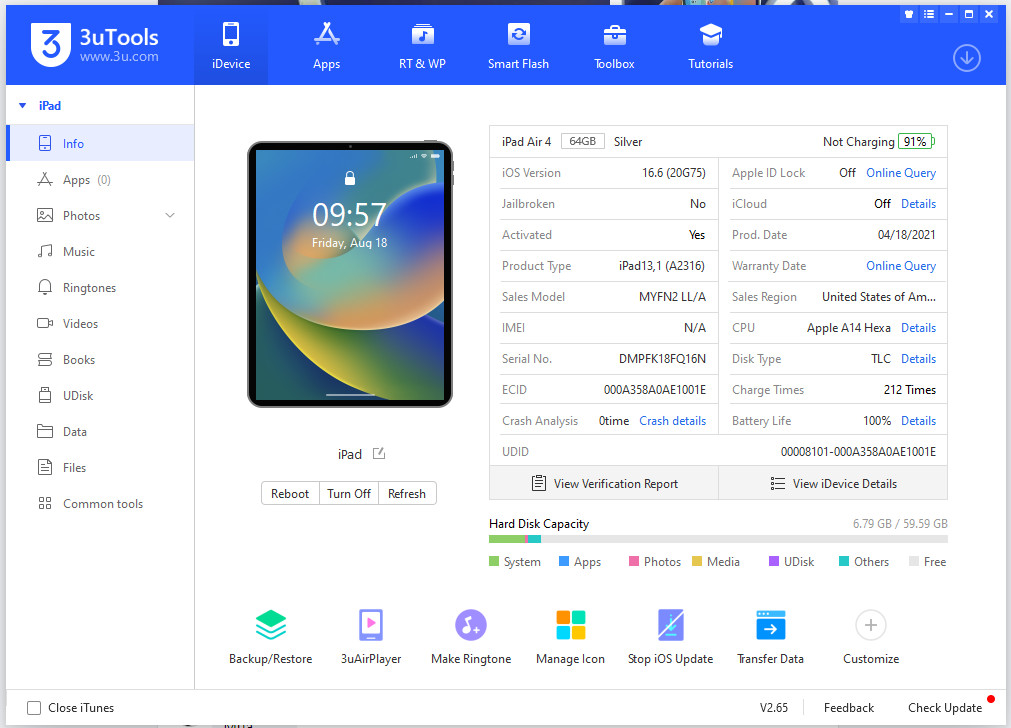Click the 91% battery indicator
The height and width of the screenshot is (728, 1011).
click(x=916, y=142)
